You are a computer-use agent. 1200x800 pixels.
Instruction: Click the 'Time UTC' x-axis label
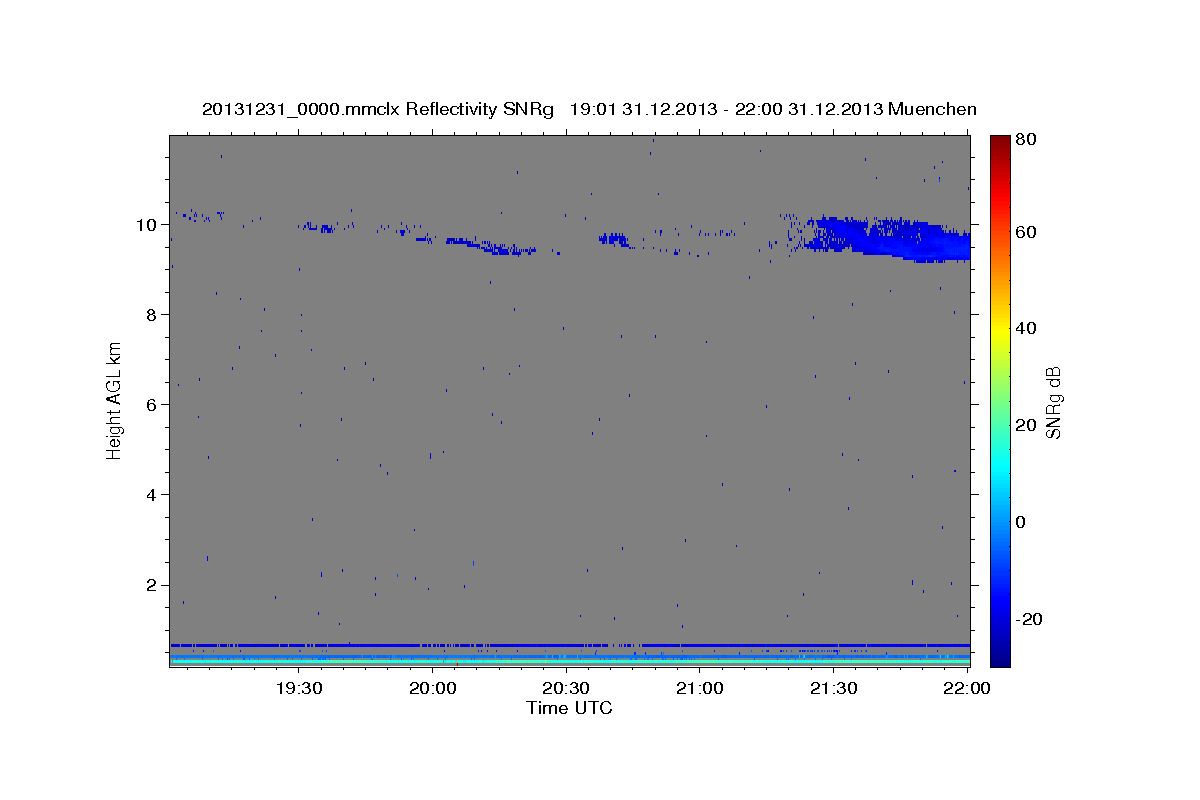click(x=569, y=708)
